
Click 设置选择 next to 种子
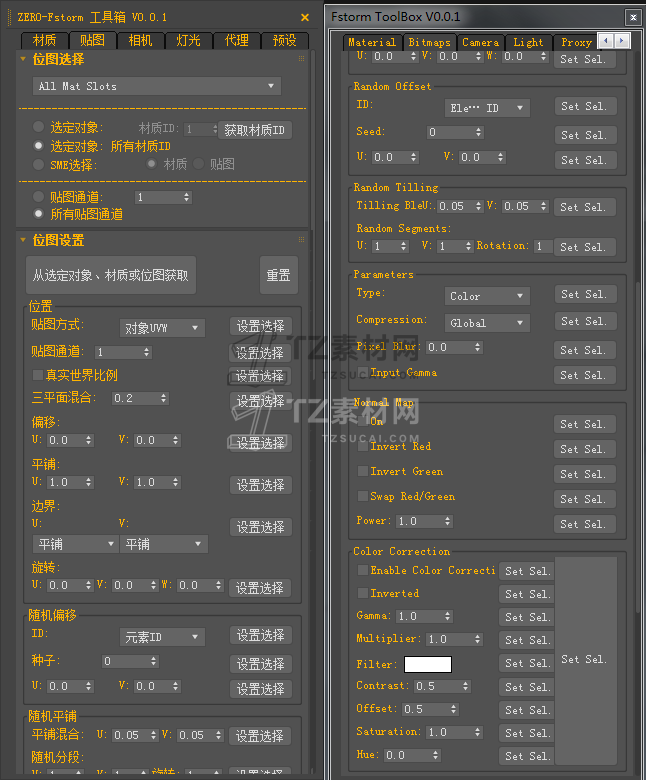coord(261,664)
